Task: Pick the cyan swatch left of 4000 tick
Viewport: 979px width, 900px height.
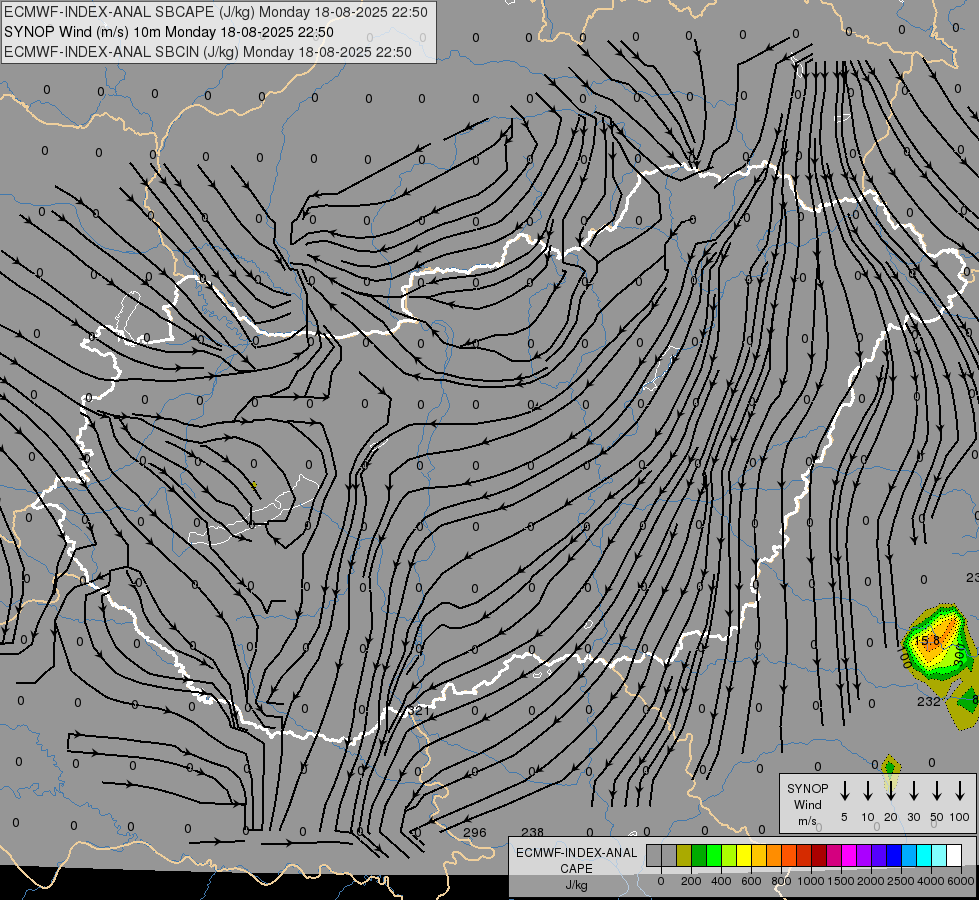Action: (925, 855)
